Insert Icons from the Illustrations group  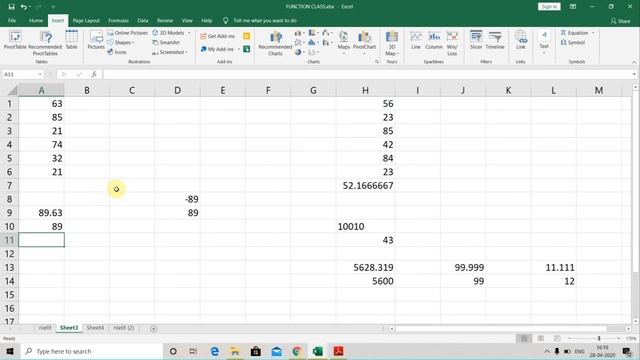117,52
